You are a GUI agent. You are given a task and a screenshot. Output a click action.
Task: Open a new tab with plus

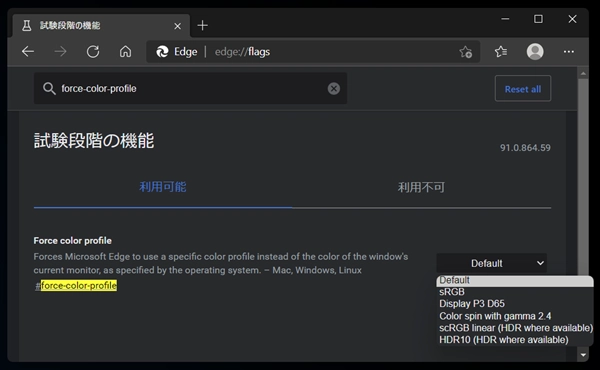[202, 26]
